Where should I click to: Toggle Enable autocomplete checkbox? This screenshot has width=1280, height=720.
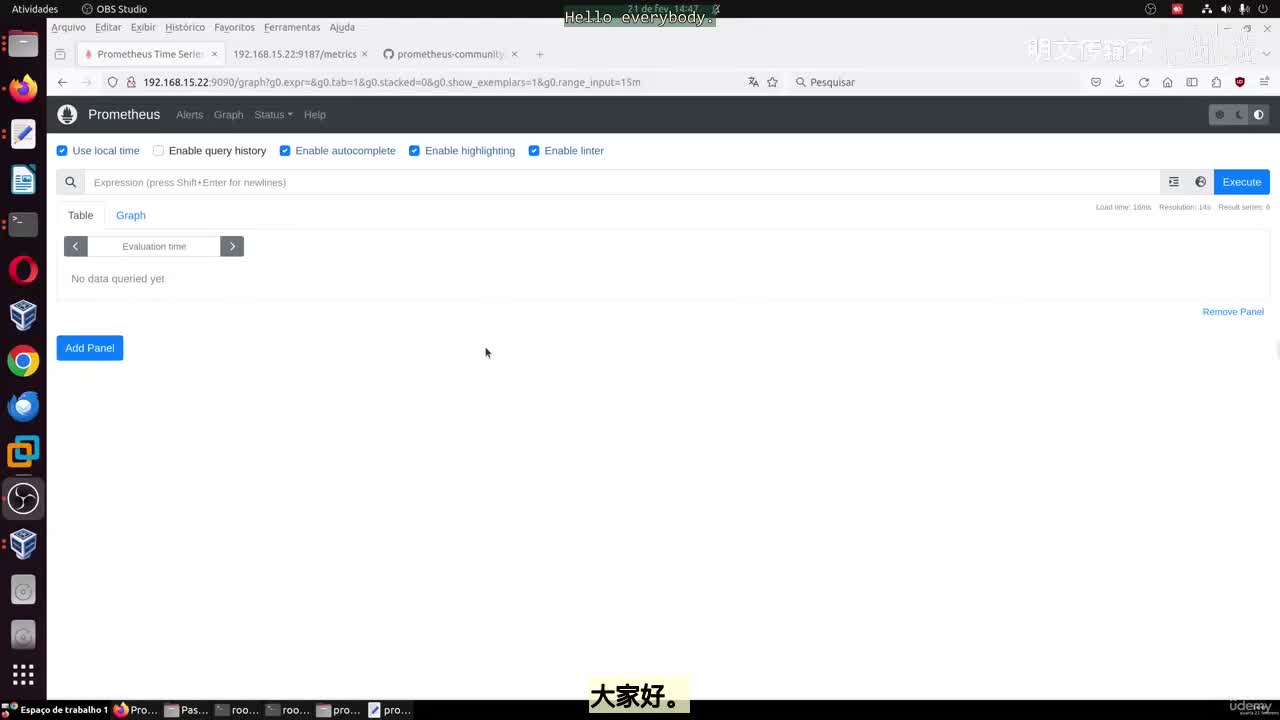285,151
